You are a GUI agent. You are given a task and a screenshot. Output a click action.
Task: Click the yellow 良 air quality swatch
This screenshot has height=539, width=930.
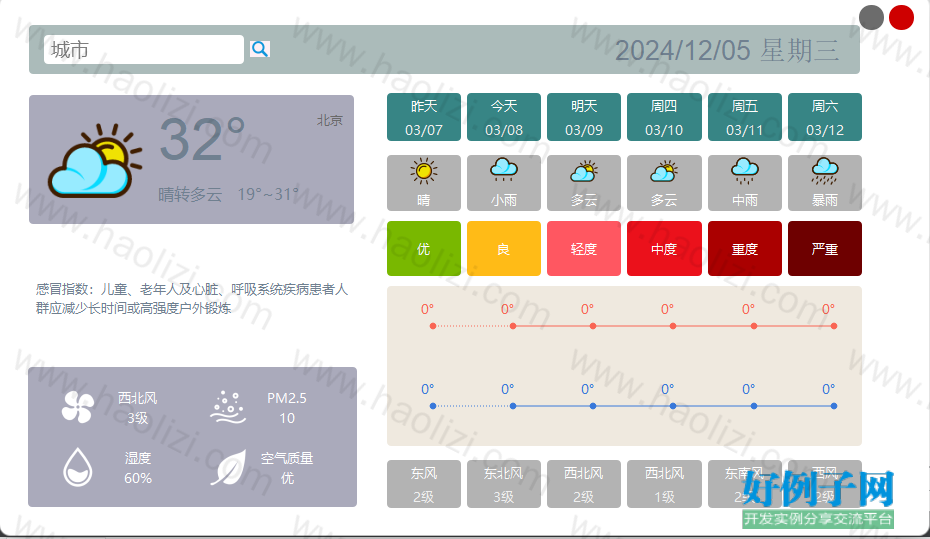click(x=504, y=248)
